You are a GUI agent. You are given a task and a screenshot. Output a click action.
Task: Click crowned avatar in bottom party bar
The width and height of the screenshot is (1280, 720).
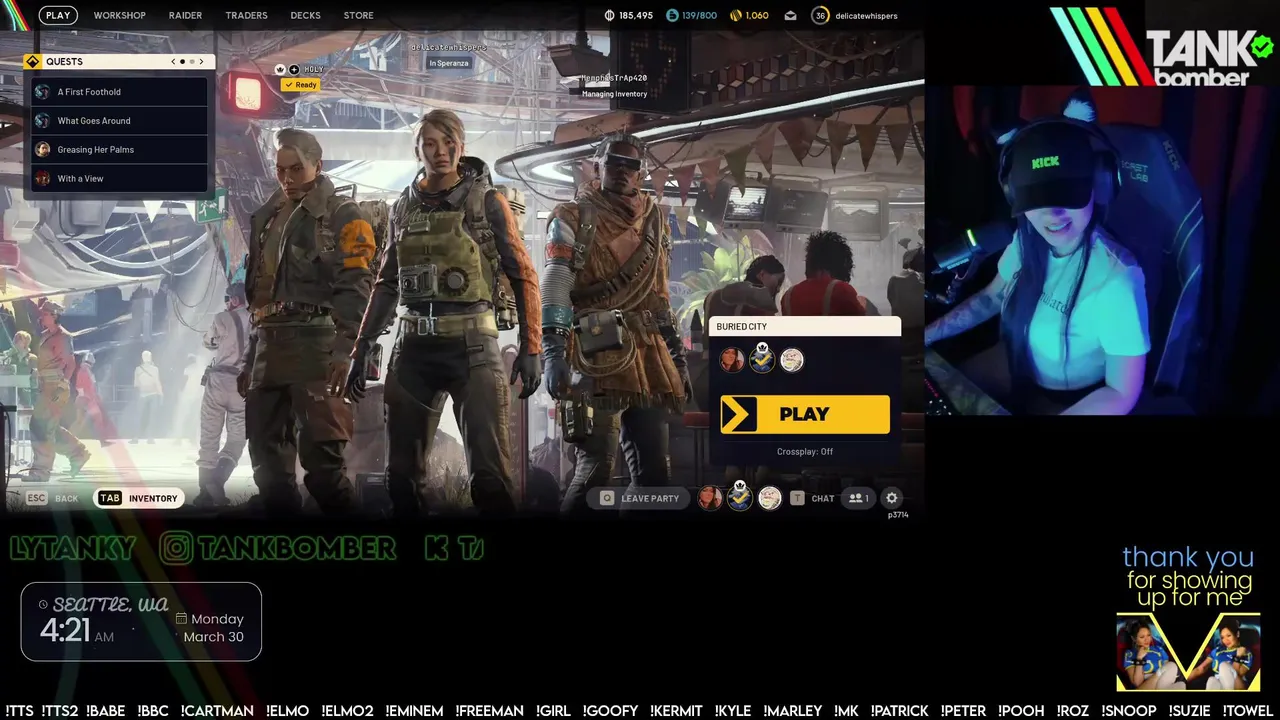(x=740, y=497)
